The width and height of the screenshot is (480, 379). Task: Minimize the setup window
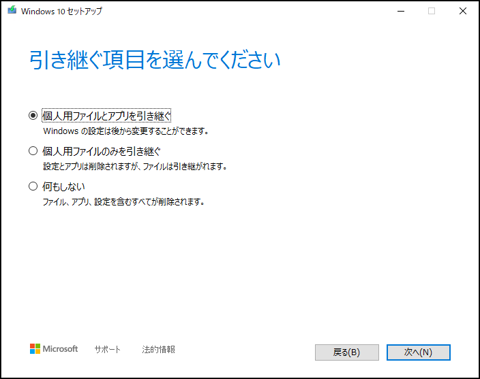(401, 11)
